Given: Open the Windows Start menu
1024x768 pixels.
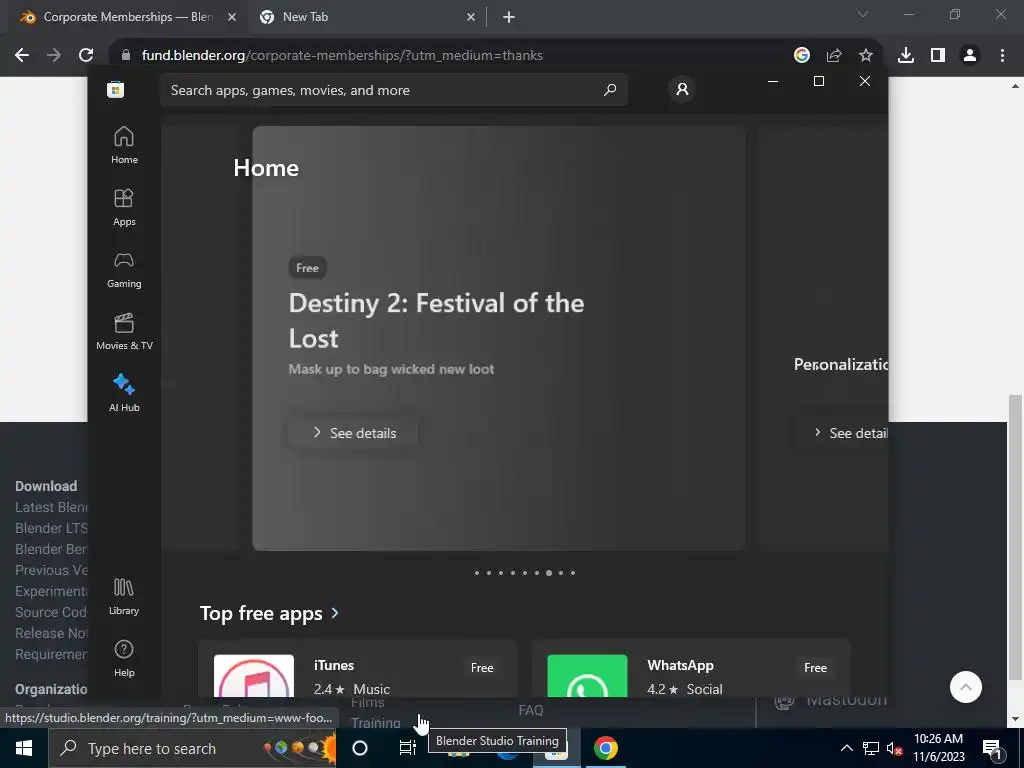Looking at the screenshot, I should (x=24, y=748).
